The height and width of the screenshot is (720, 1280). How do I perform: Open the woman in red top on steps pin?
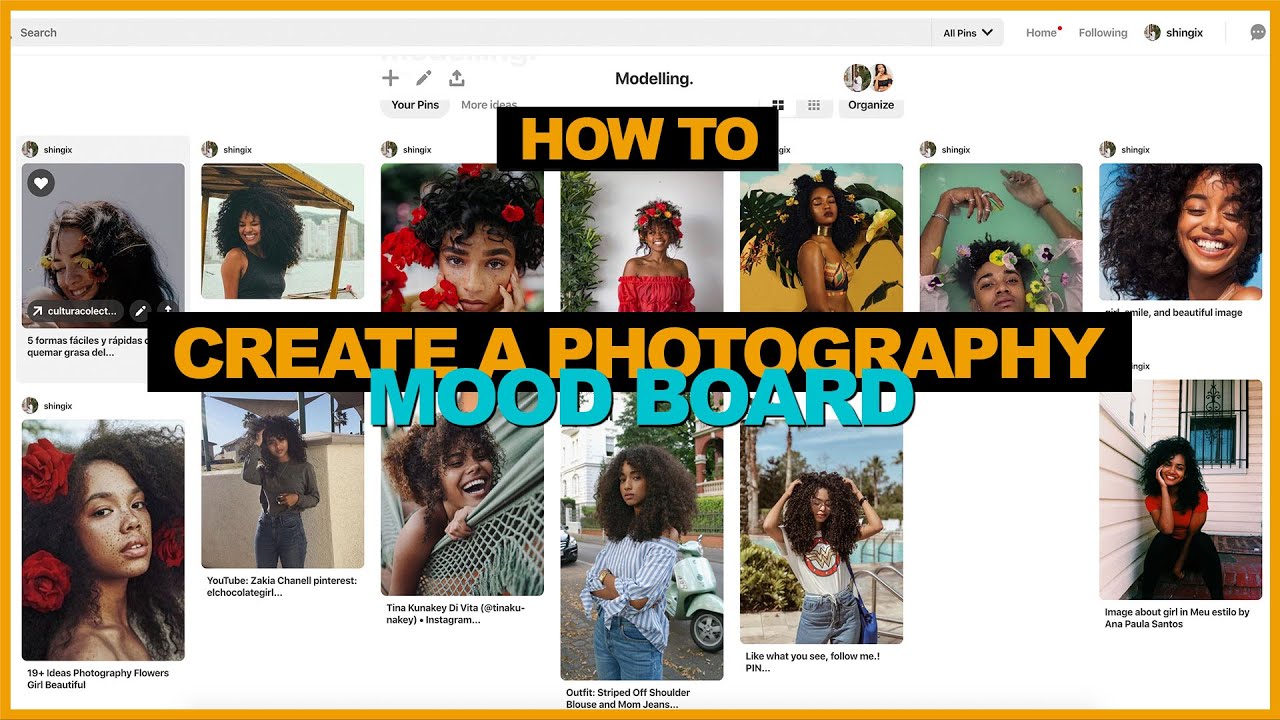pos(1180,490)
